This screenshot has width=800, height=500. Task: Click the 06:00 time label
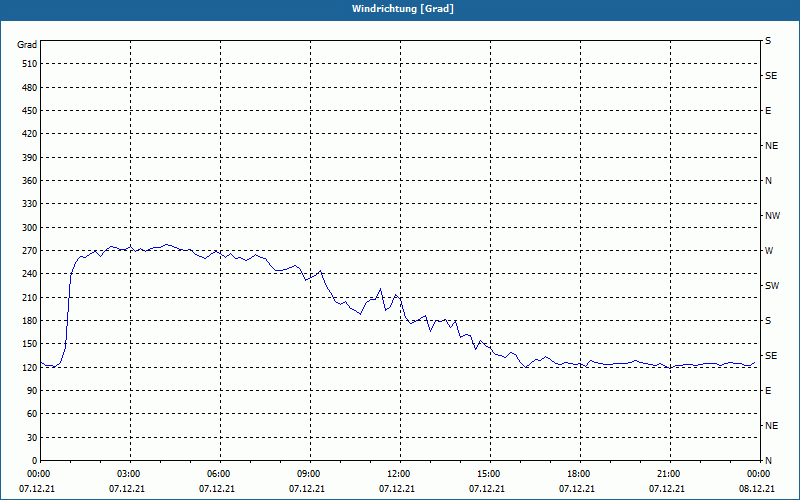tap(219, 474)
